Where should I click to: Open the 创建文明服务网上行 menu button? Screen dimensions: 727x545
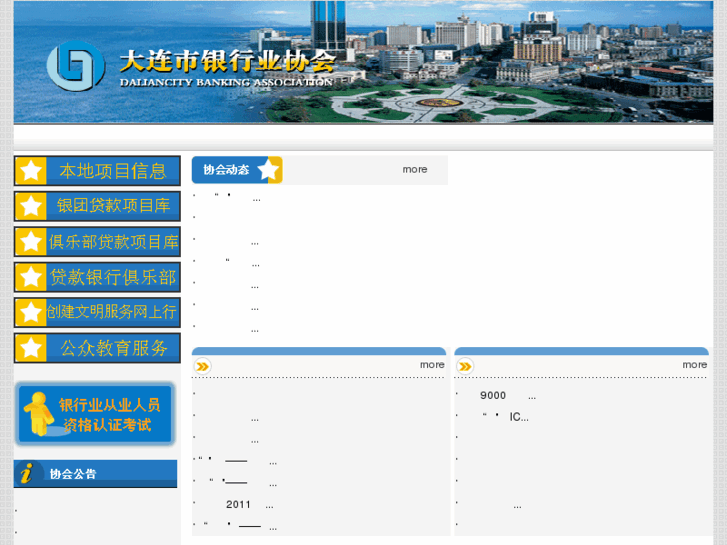click(x=97, y=312)
